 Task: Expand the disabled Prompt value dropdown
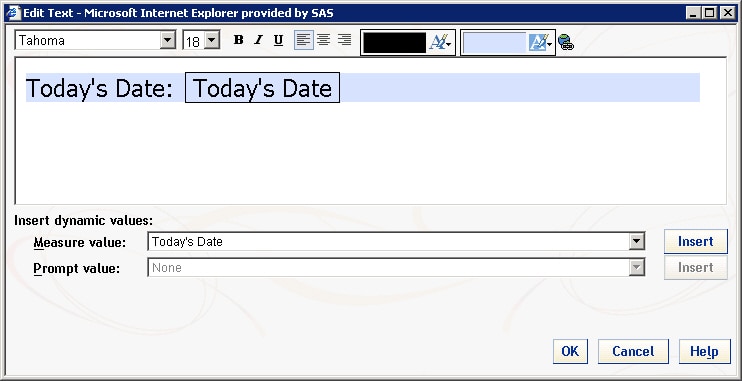(x=637, y=268)
